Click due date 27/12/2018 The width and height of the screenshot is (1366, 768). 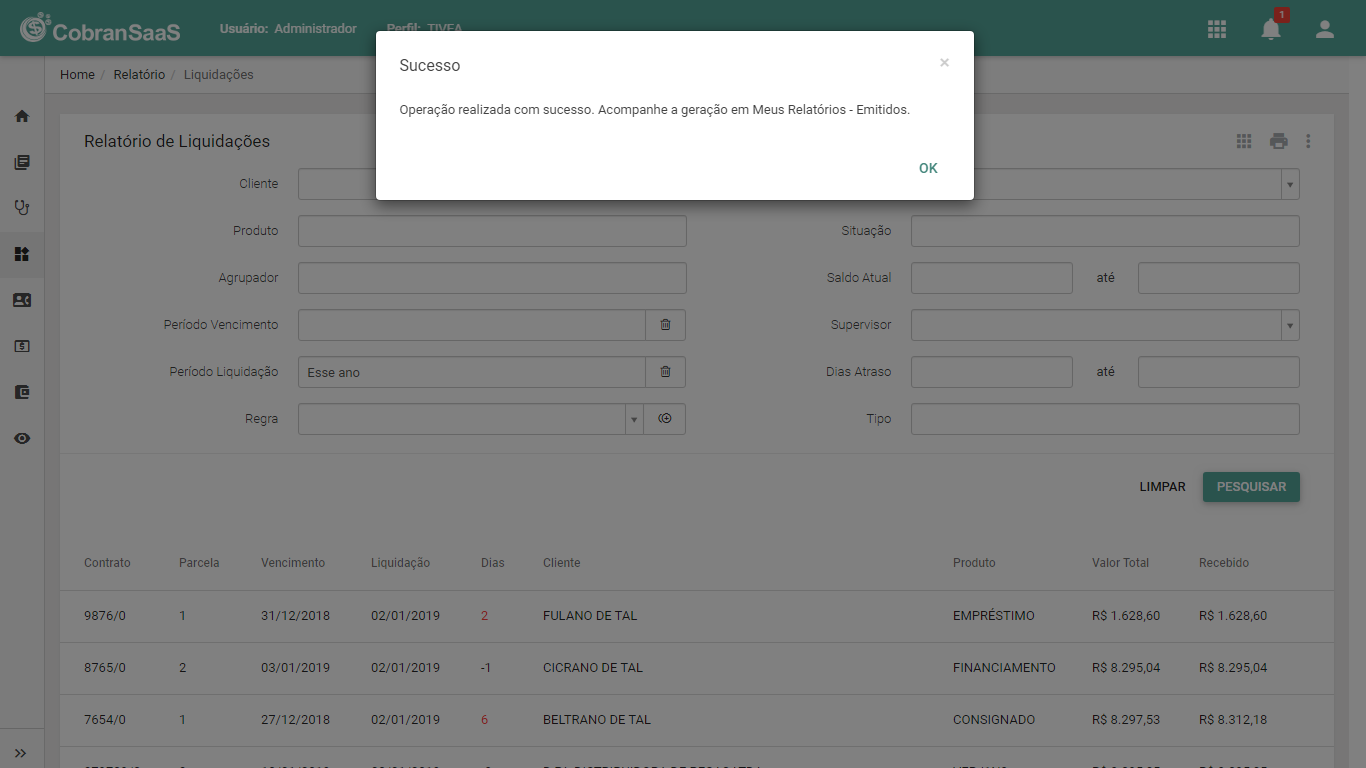coord(295,720)
